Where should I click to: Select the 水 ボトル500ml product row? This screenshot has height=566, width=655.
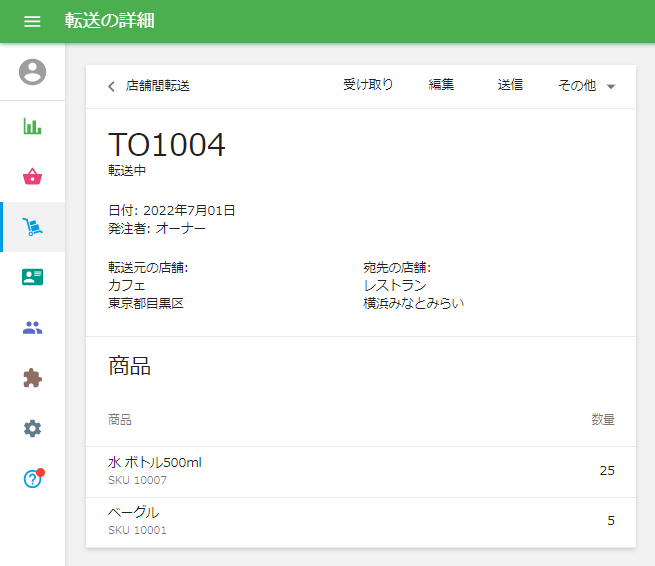pyautogui.click(x=360, y=471)
